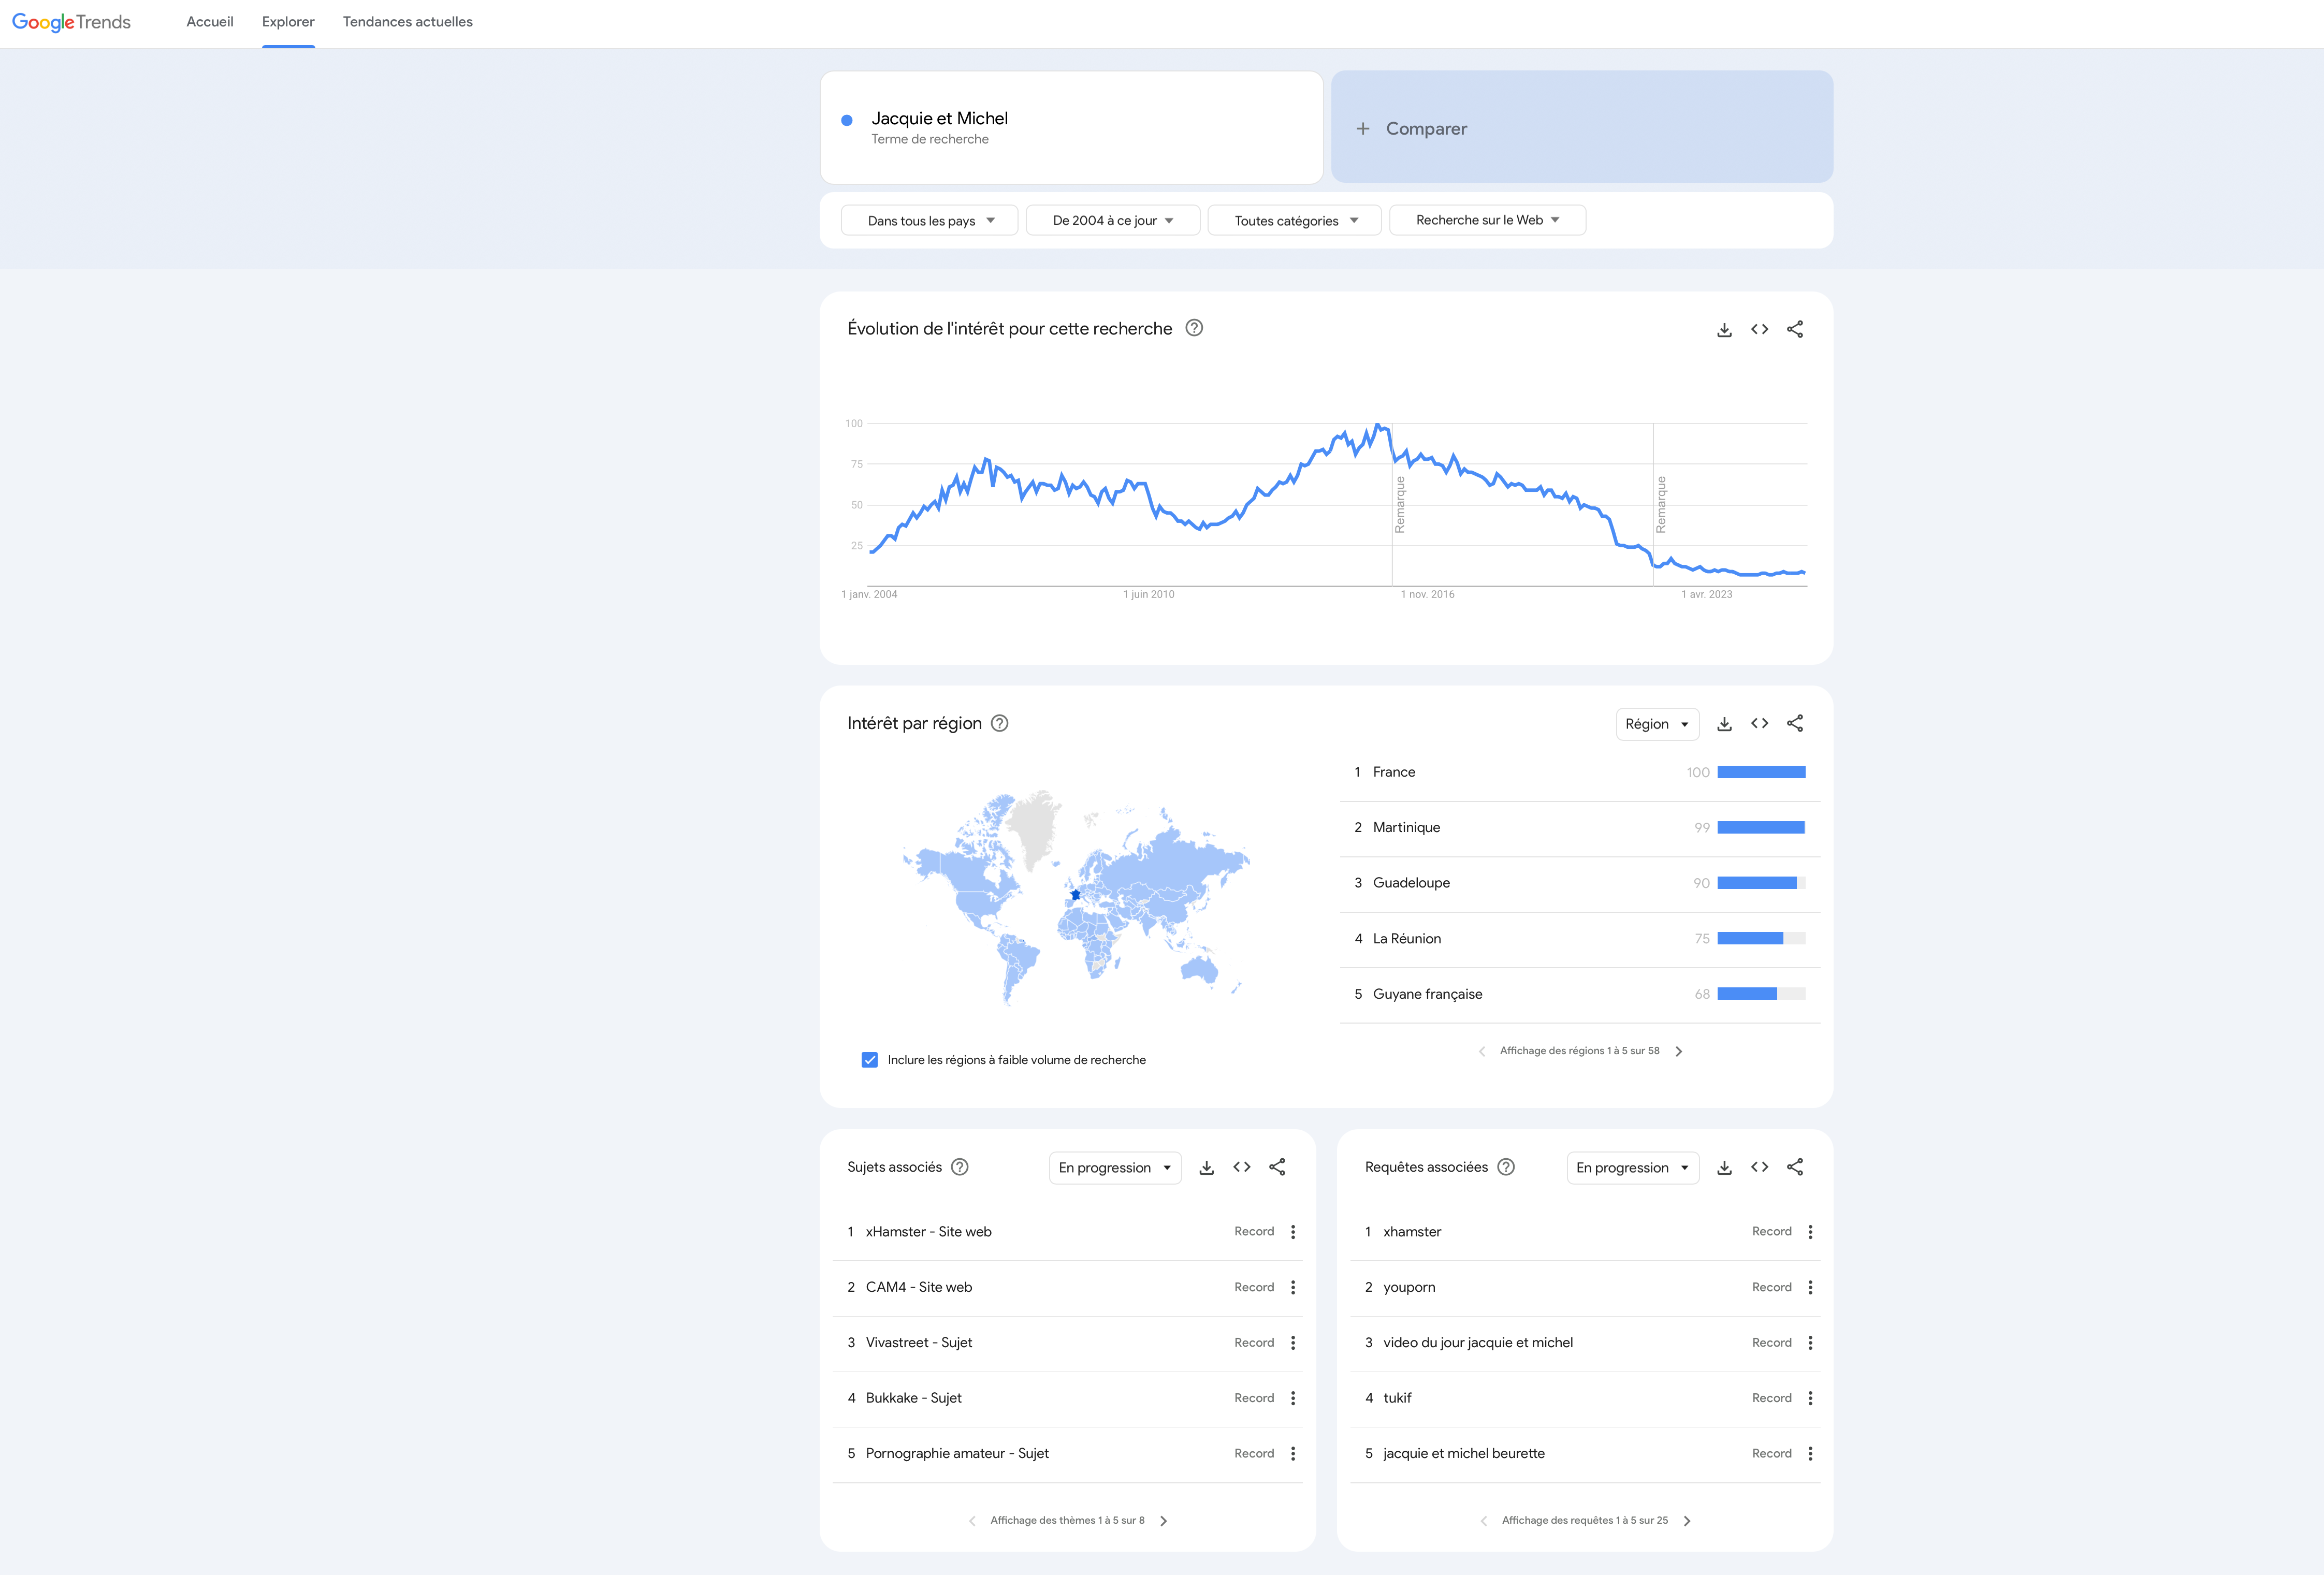Switch to Tendances actuelles tab

coord(408,22)
